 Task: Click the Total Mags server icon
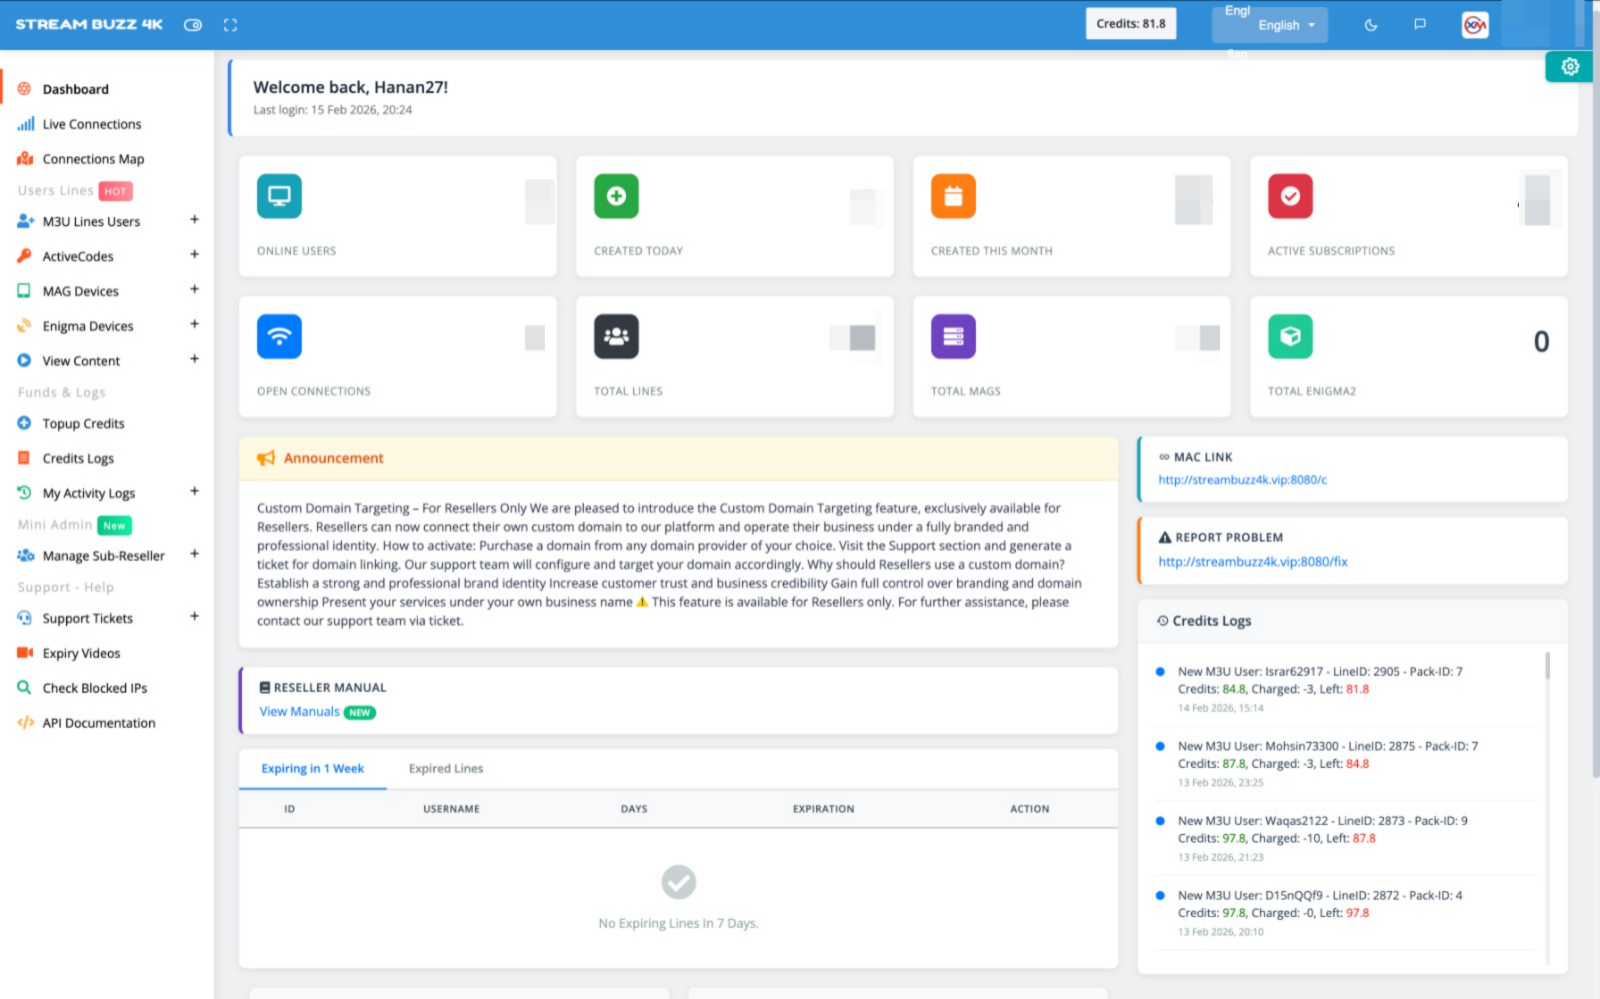coord(953,336)
